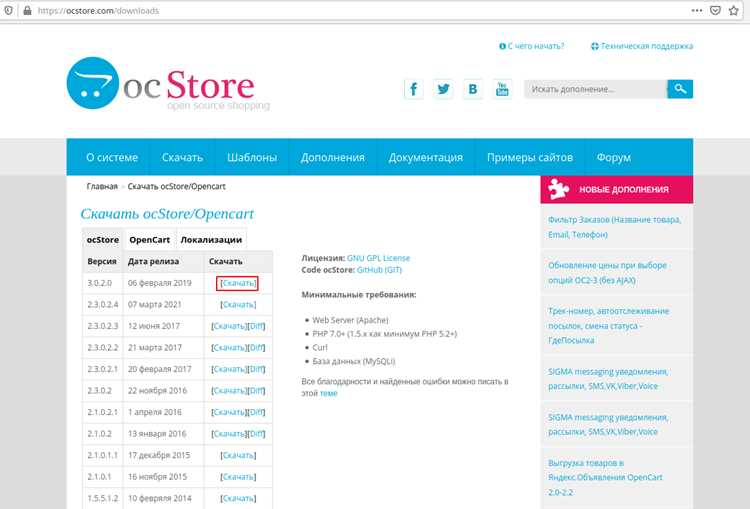Open first 'SIGMA messaging уведомления' add-on link
The width and height of the screenshot is (750, 509).
[608, 379]
